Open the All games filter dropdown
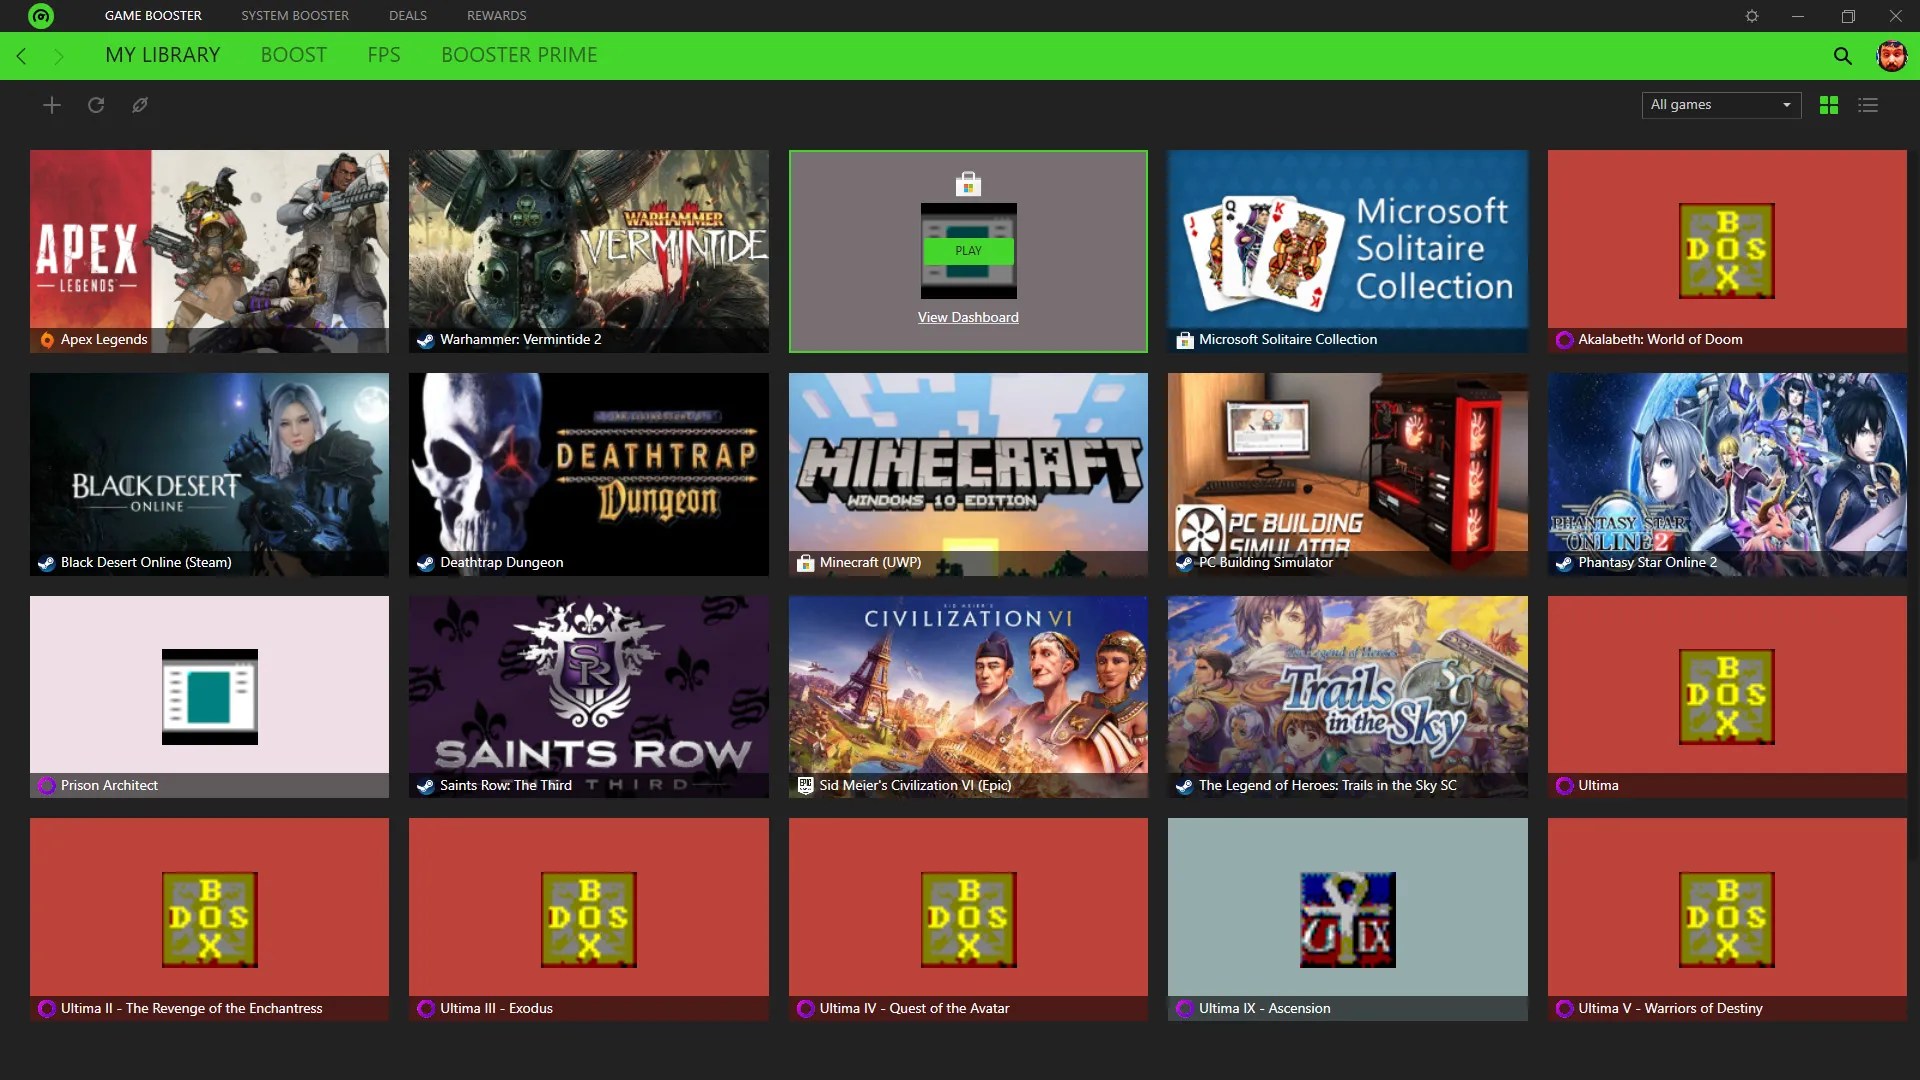The width and height of the screenshot is (1920, 1080). [x=1719, y=105]
